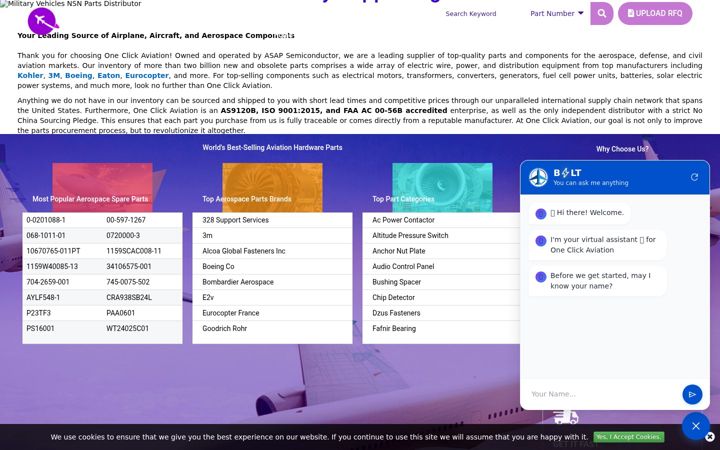Click the purple airplane logo icon
720x450 pixels.
[42, 21]
